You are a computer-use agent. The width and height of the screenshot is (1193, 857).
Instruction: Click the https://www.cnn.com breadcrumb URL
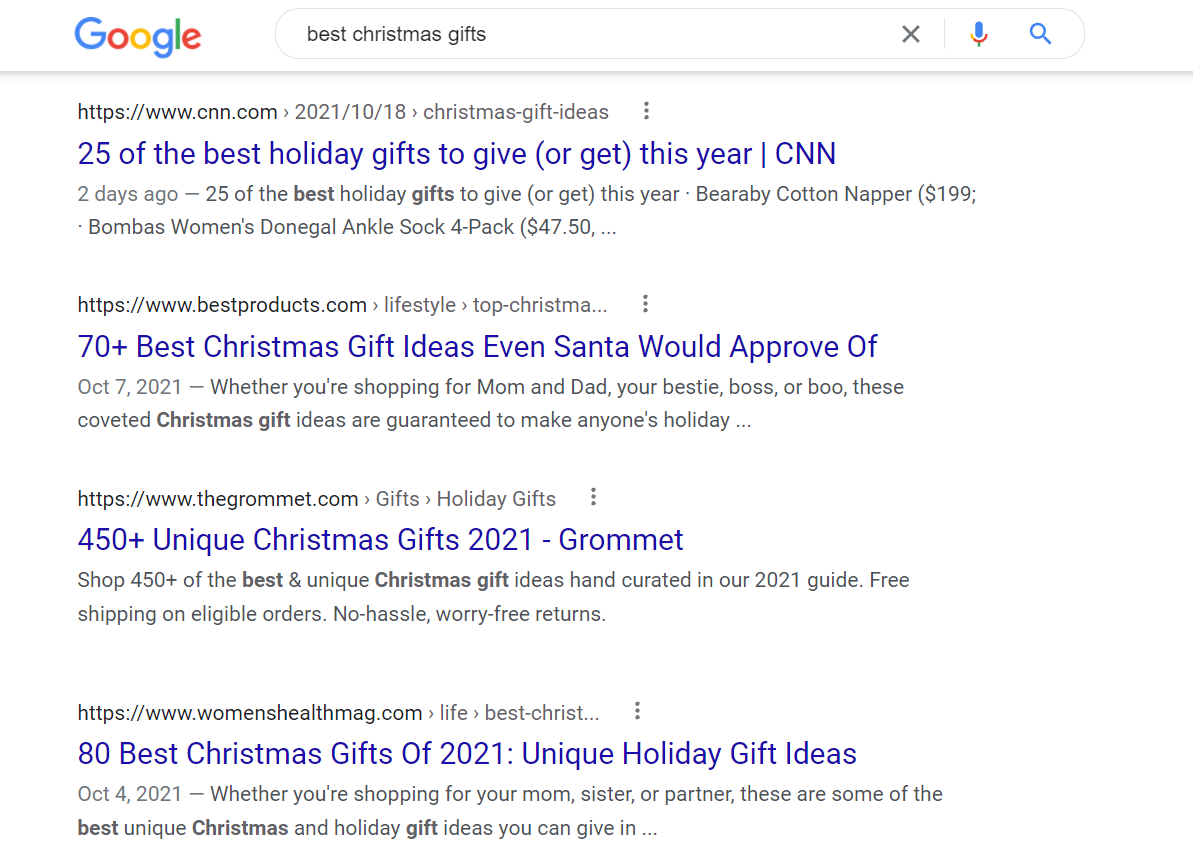coord(177,111)
